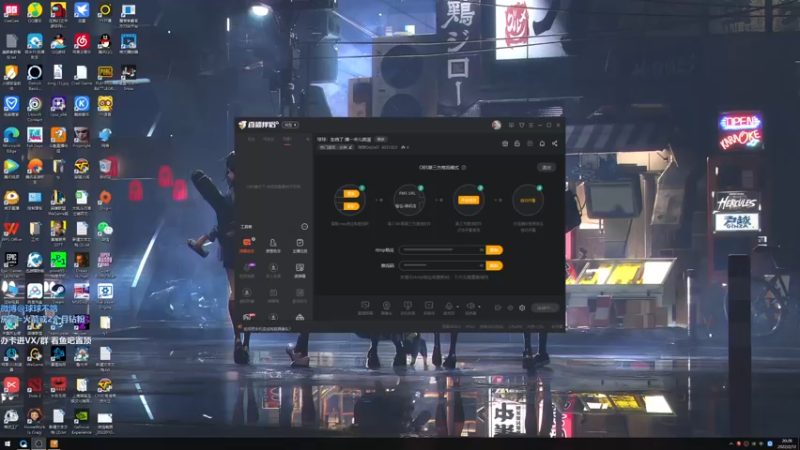Click the camera source icon in bottom toolbar
This screenshot has width=800, height=450.
[386, 307]
